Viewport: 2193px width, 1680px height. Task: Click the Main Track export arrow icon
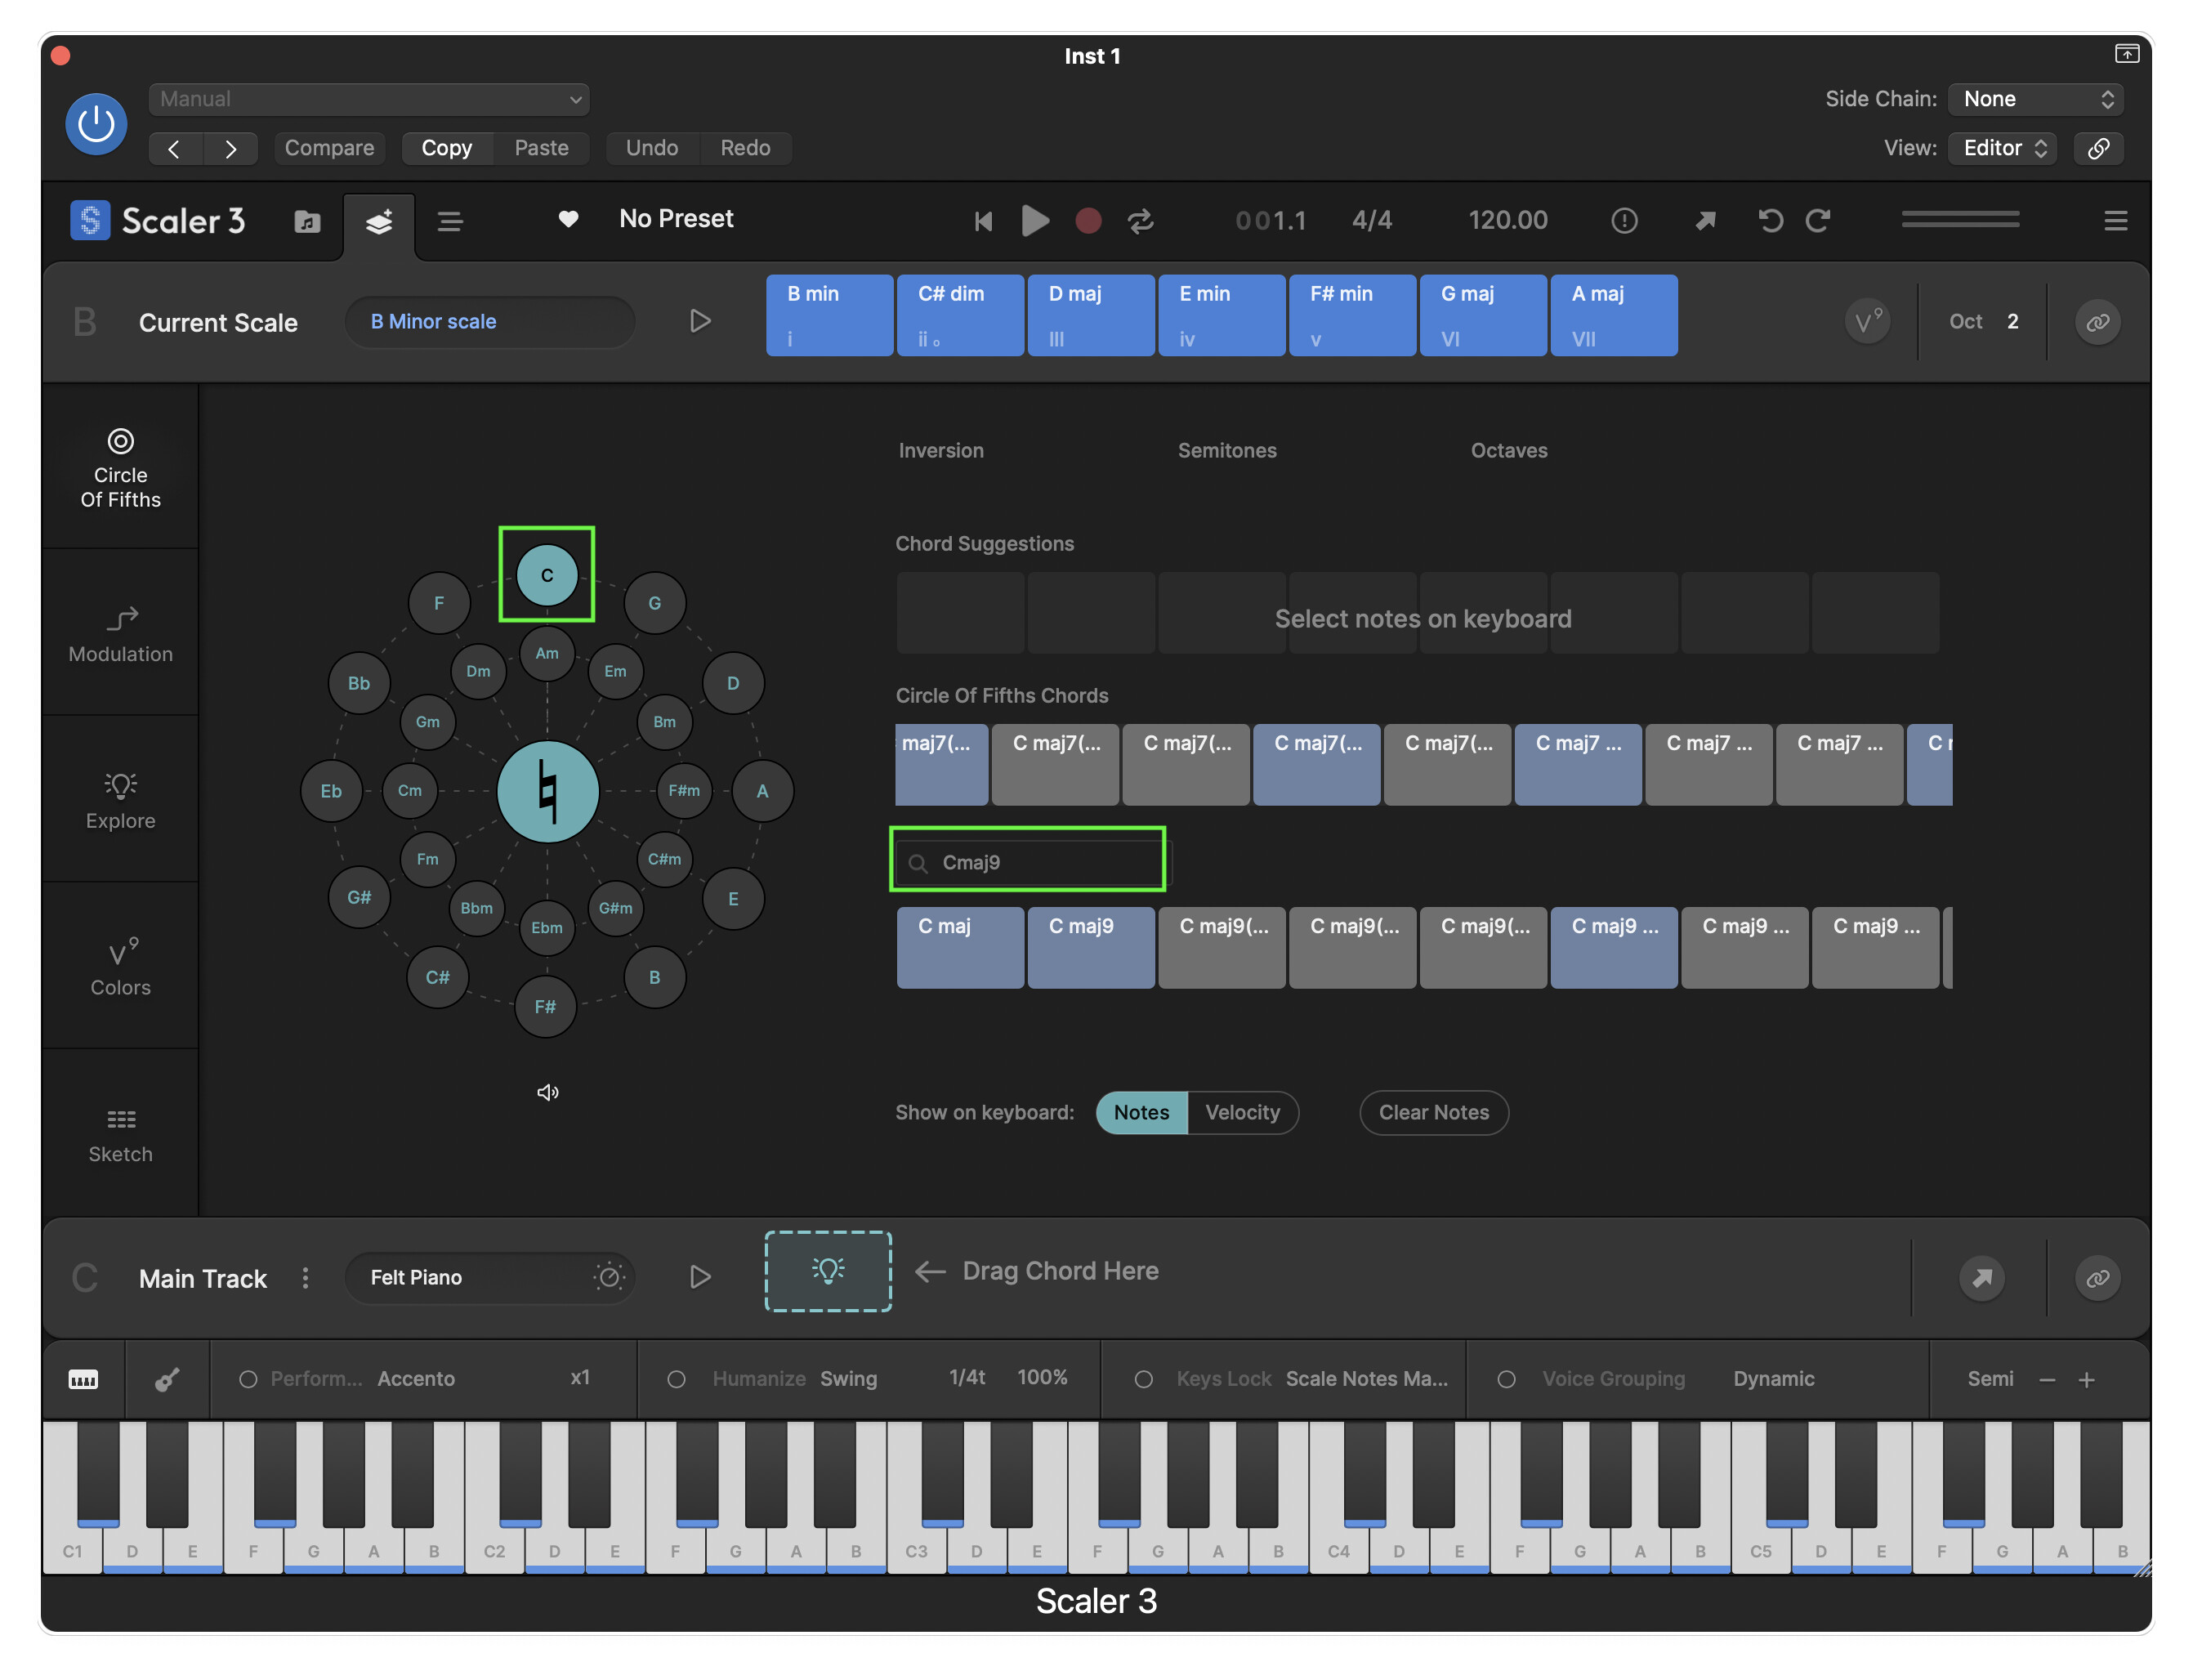click(x=1981, y=1278)
